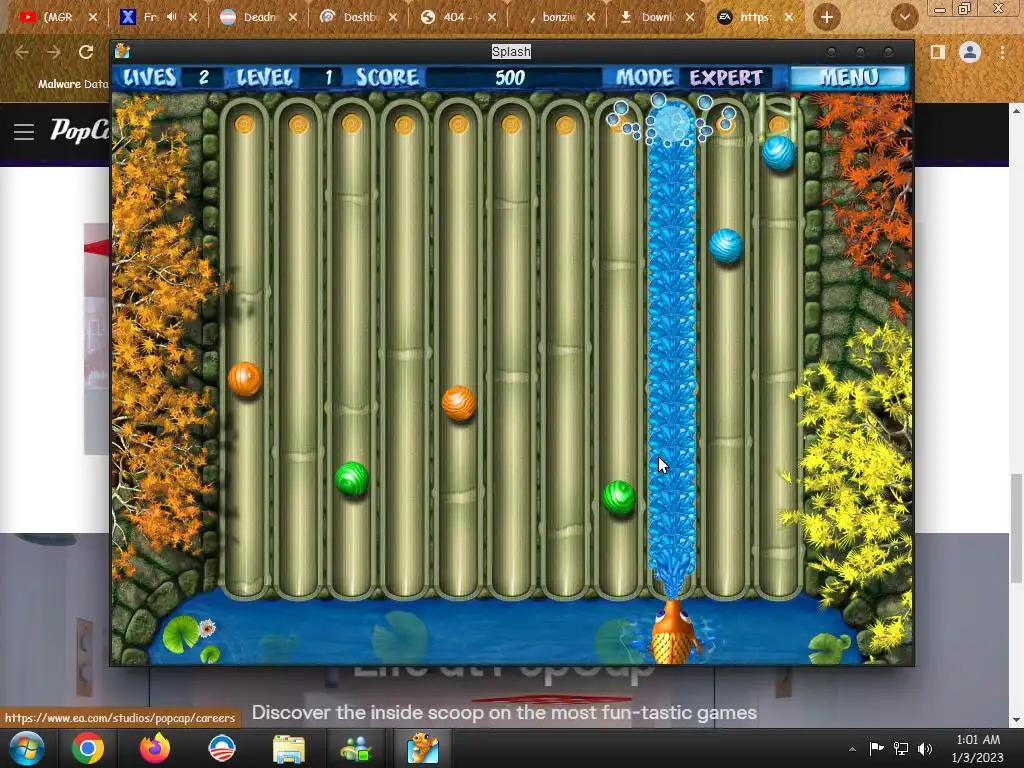
Task: Go back in Chrome
Action: click(22, 52)
